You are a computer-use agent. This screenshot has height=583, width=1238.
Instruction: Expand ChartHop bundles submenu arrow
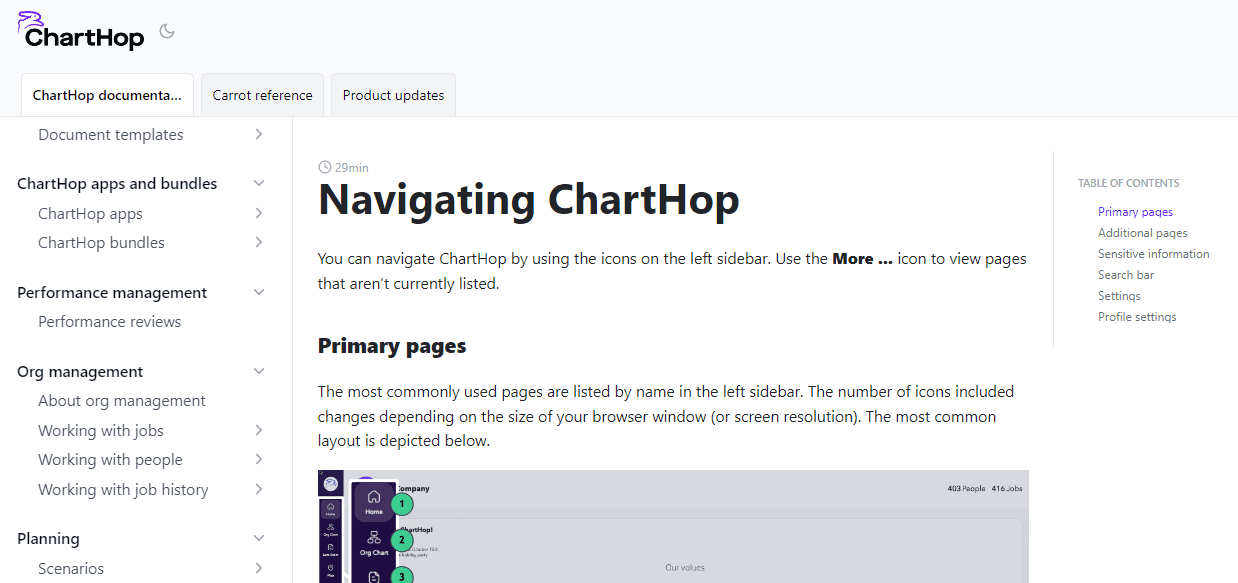(x=259, y=242)
